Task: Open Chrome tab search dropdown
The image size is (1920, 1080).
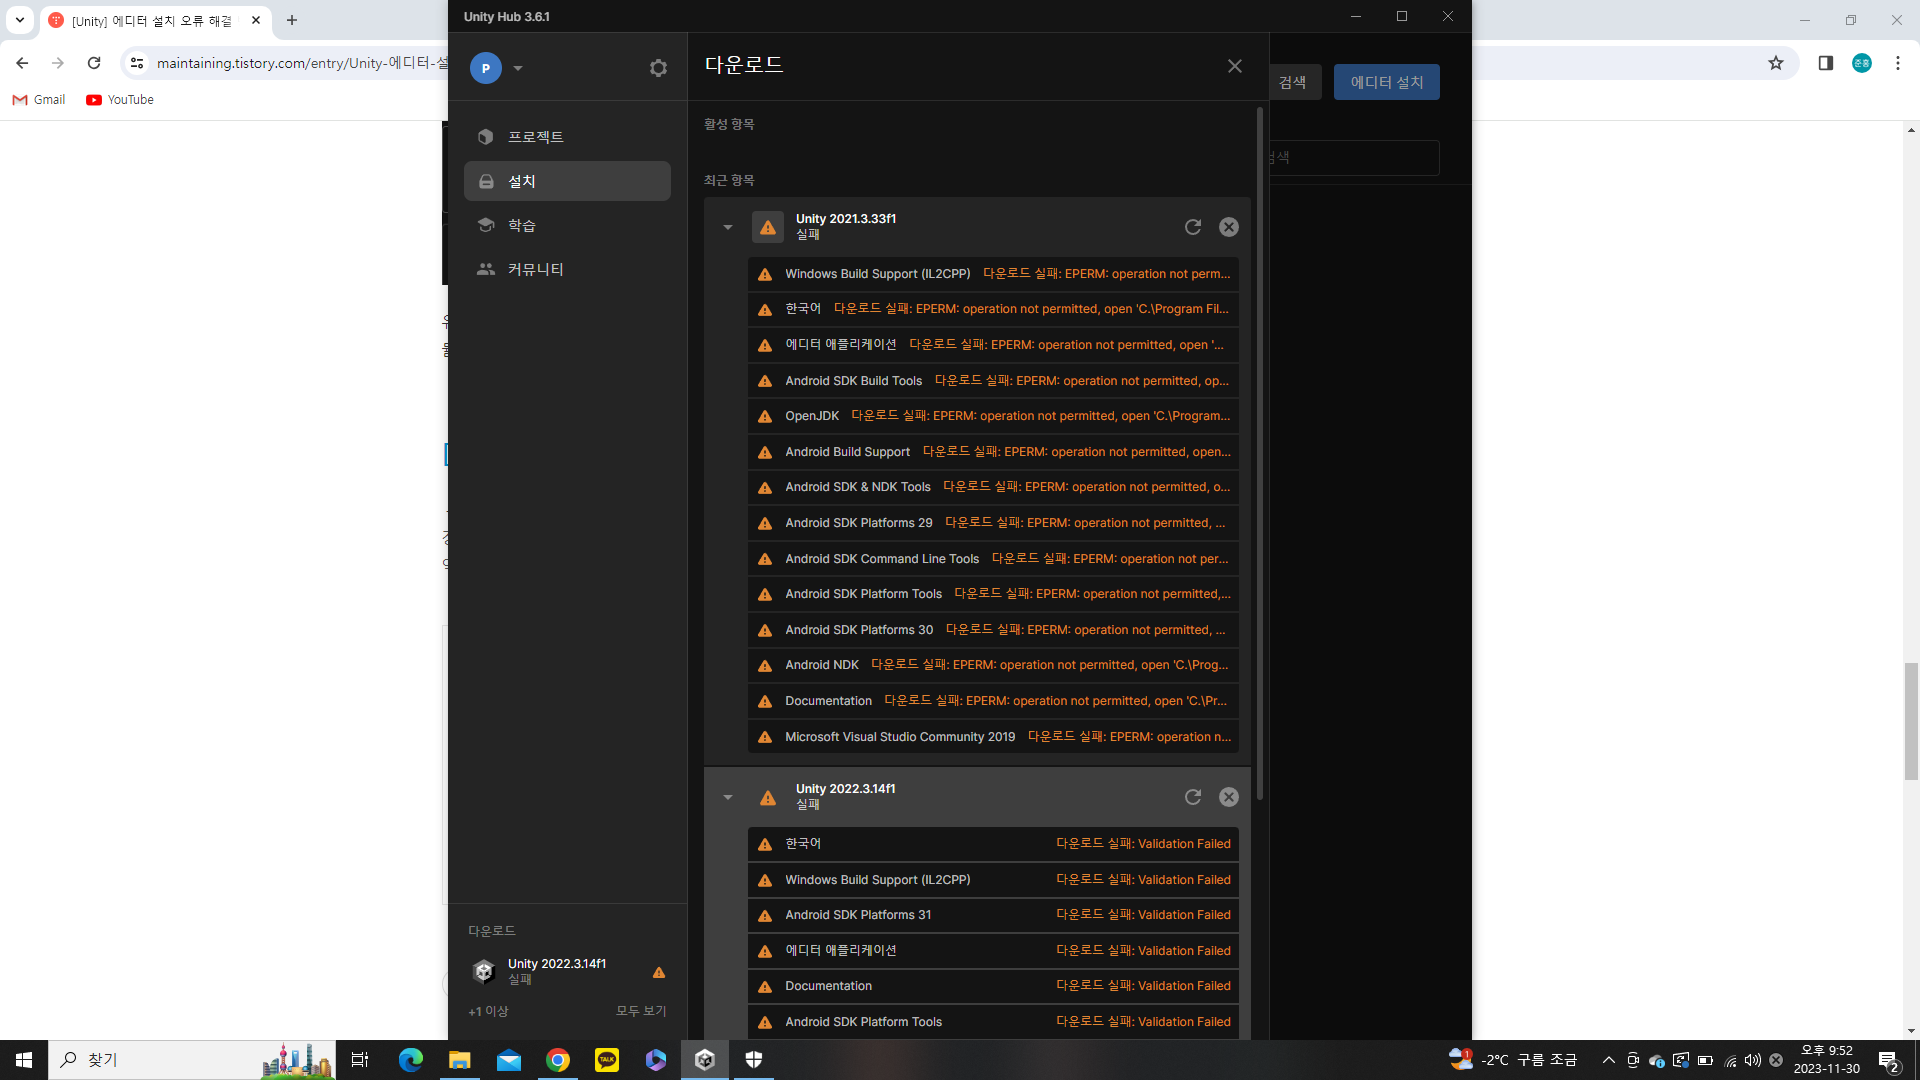Action: (x=20, y=20)
